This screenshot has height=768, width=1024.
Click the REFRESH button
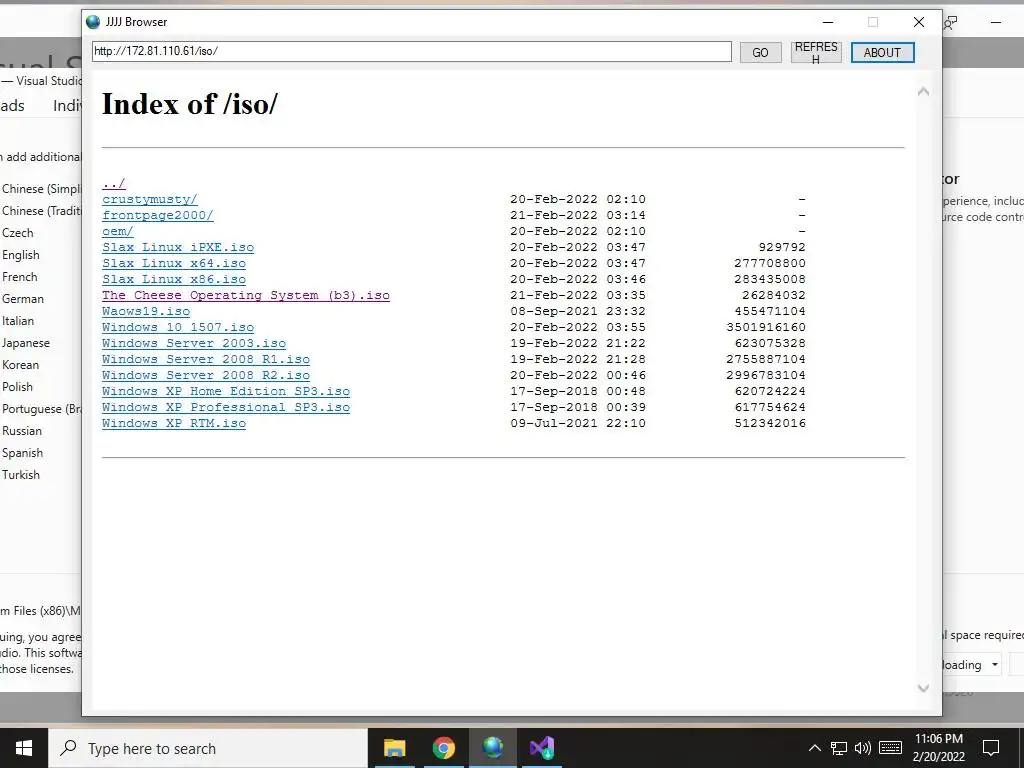pos(816,52)
